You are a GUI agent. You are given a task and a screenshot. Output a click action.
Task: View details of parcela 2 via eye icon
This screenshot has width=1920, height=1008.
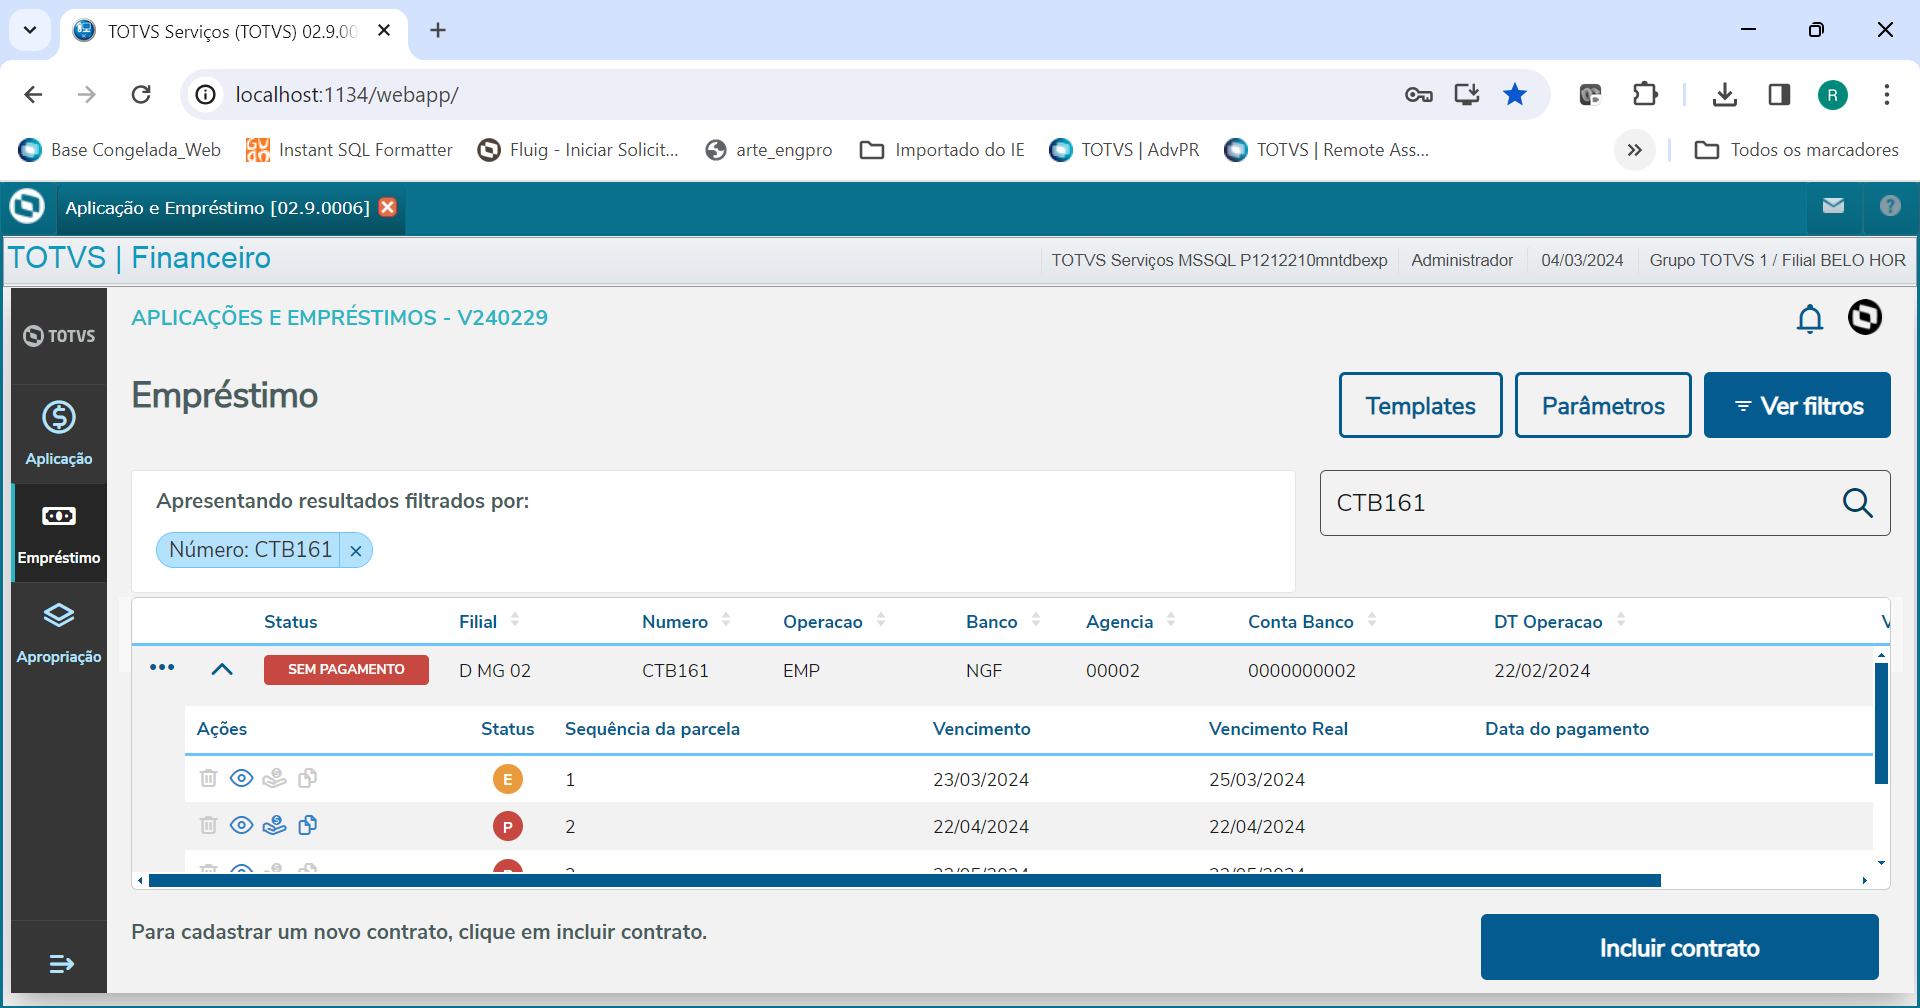(241, 825)
